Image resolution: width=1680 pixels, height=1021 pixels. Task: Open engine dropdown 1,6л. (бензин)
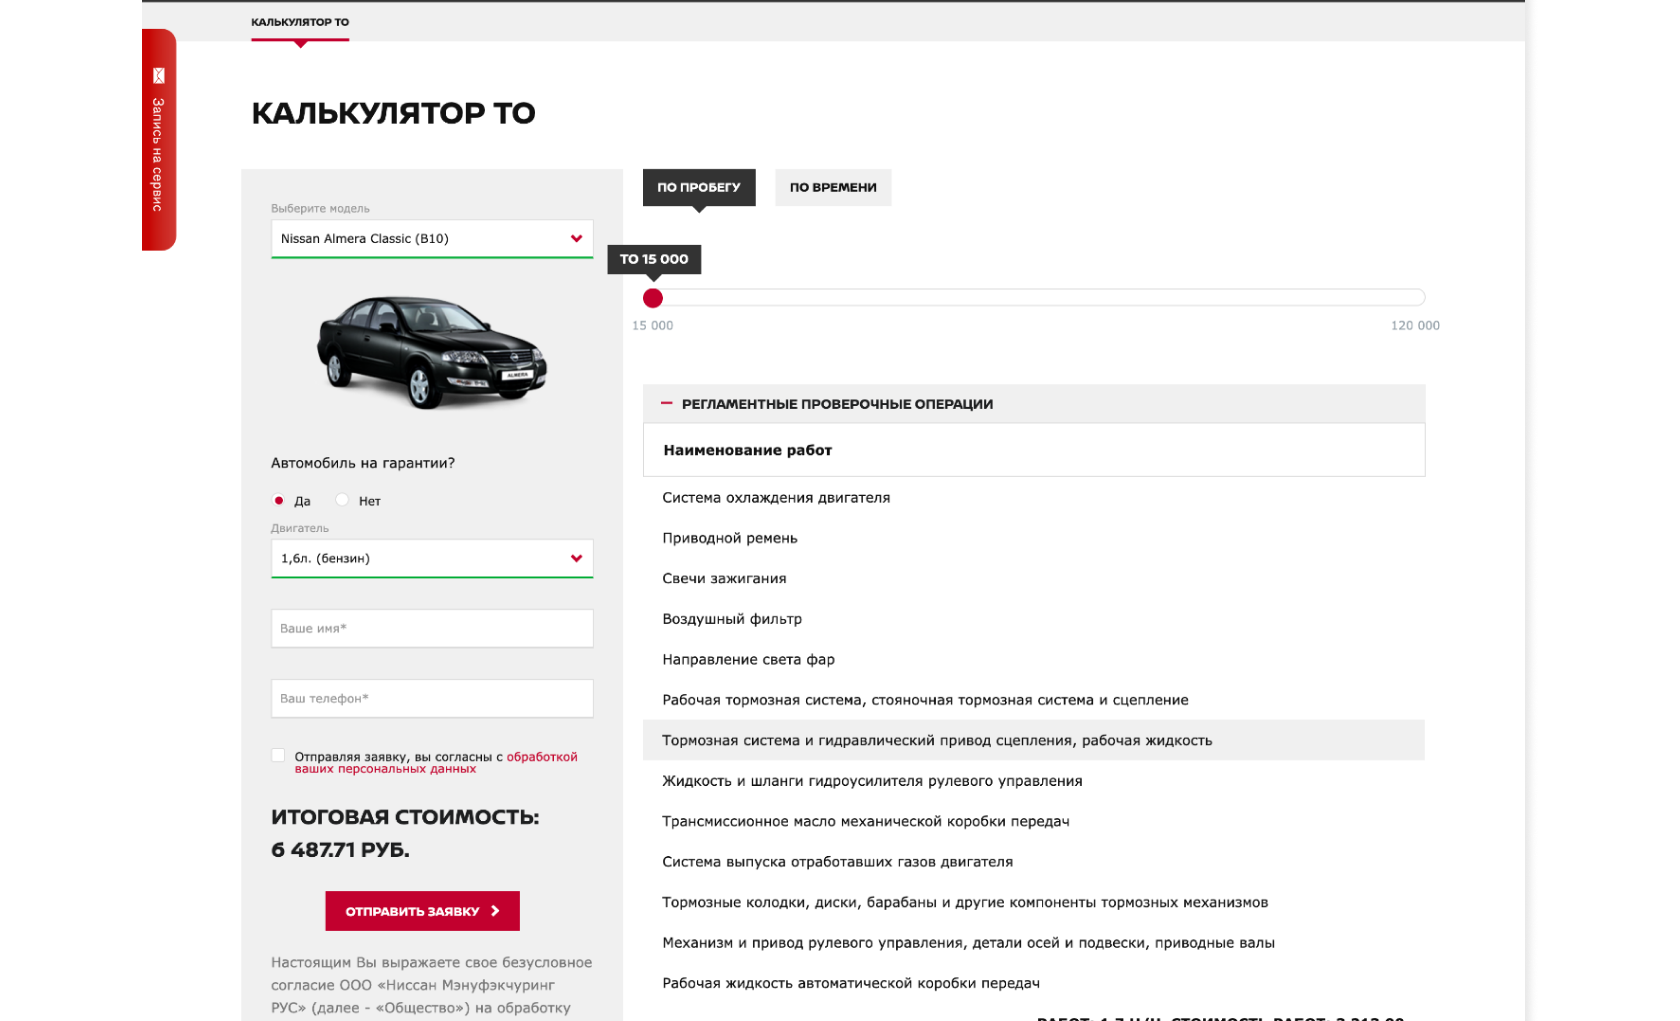click(432, 559)
